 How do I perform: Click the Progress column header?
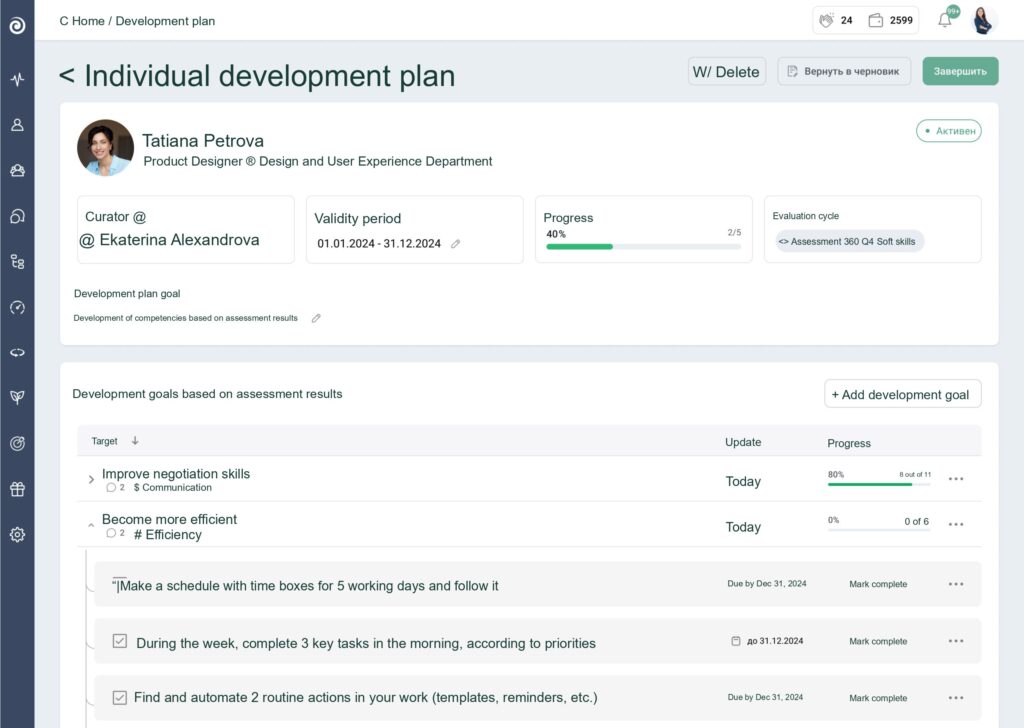[x=849, y=443]
